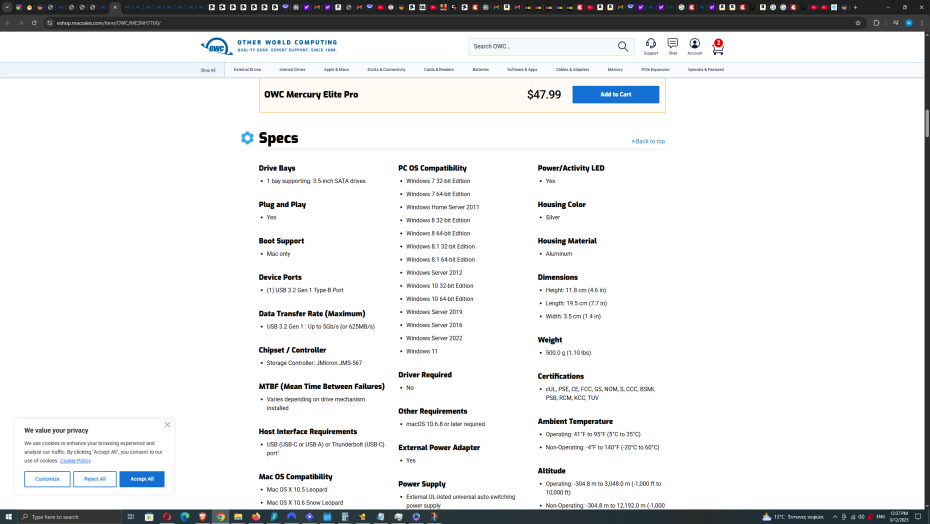The image size is (930, 524).
Task: Click the $47.99 price text
Action: [544, 94]
